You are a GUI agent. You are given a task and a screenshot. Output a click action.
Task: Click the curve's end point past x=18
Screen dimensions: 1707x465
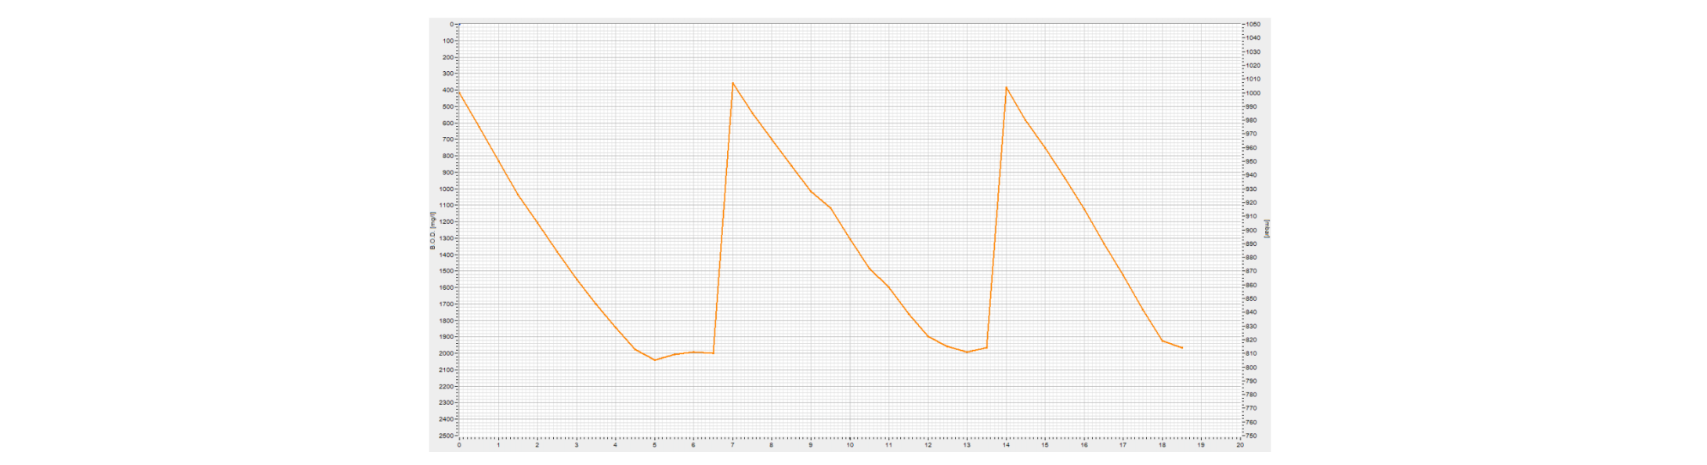point(1182,348)
